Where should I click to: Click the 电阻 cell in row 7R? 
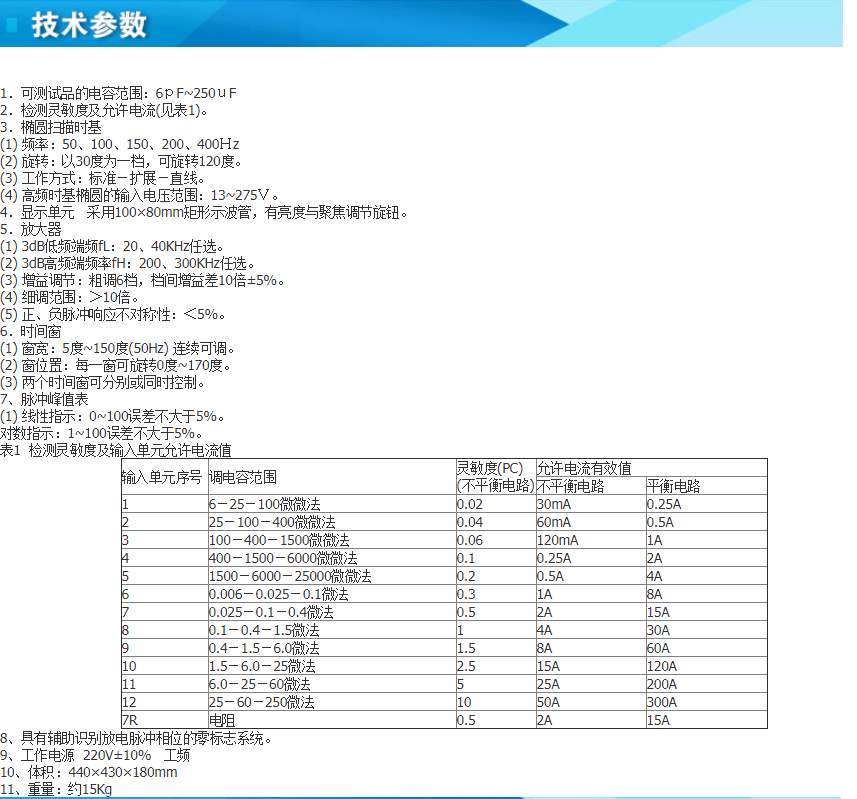click(221, 721)
